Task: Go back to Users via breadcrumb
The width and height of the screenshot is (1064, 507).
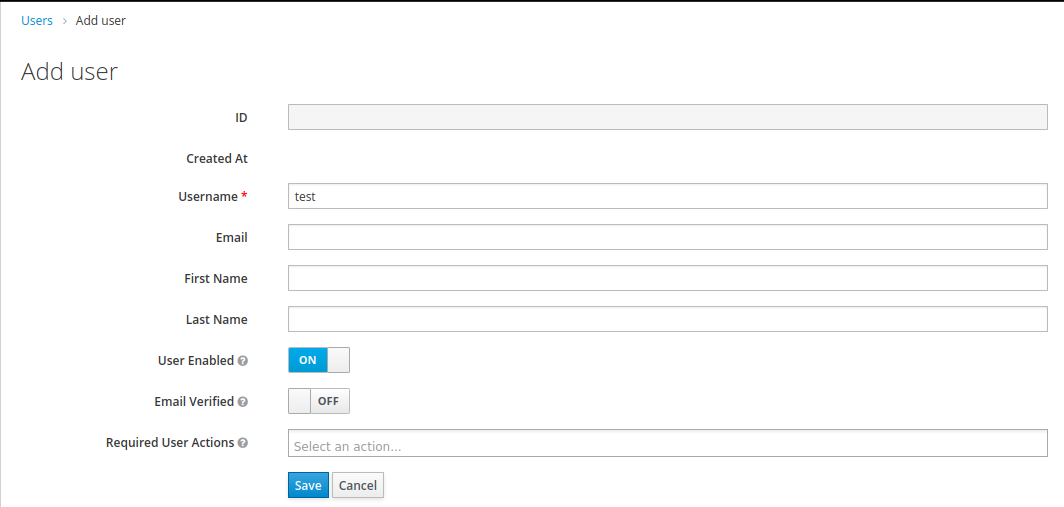Action: pos(37,21)
